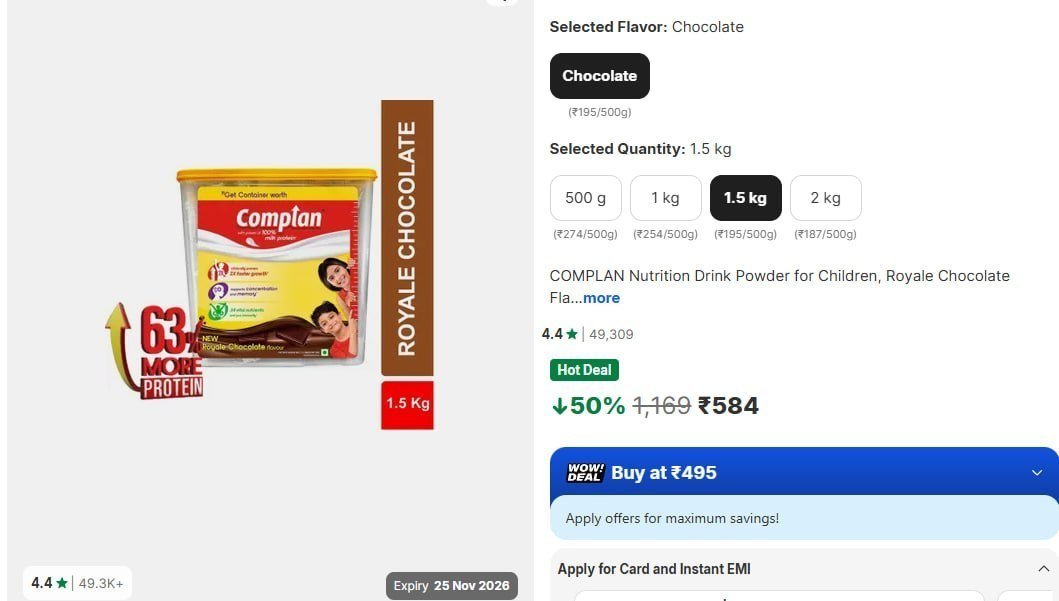The height and width of the screenshot is (601, 1059).
Task: Open the 49,309 ratings count
Action: [x=611, y=334]
